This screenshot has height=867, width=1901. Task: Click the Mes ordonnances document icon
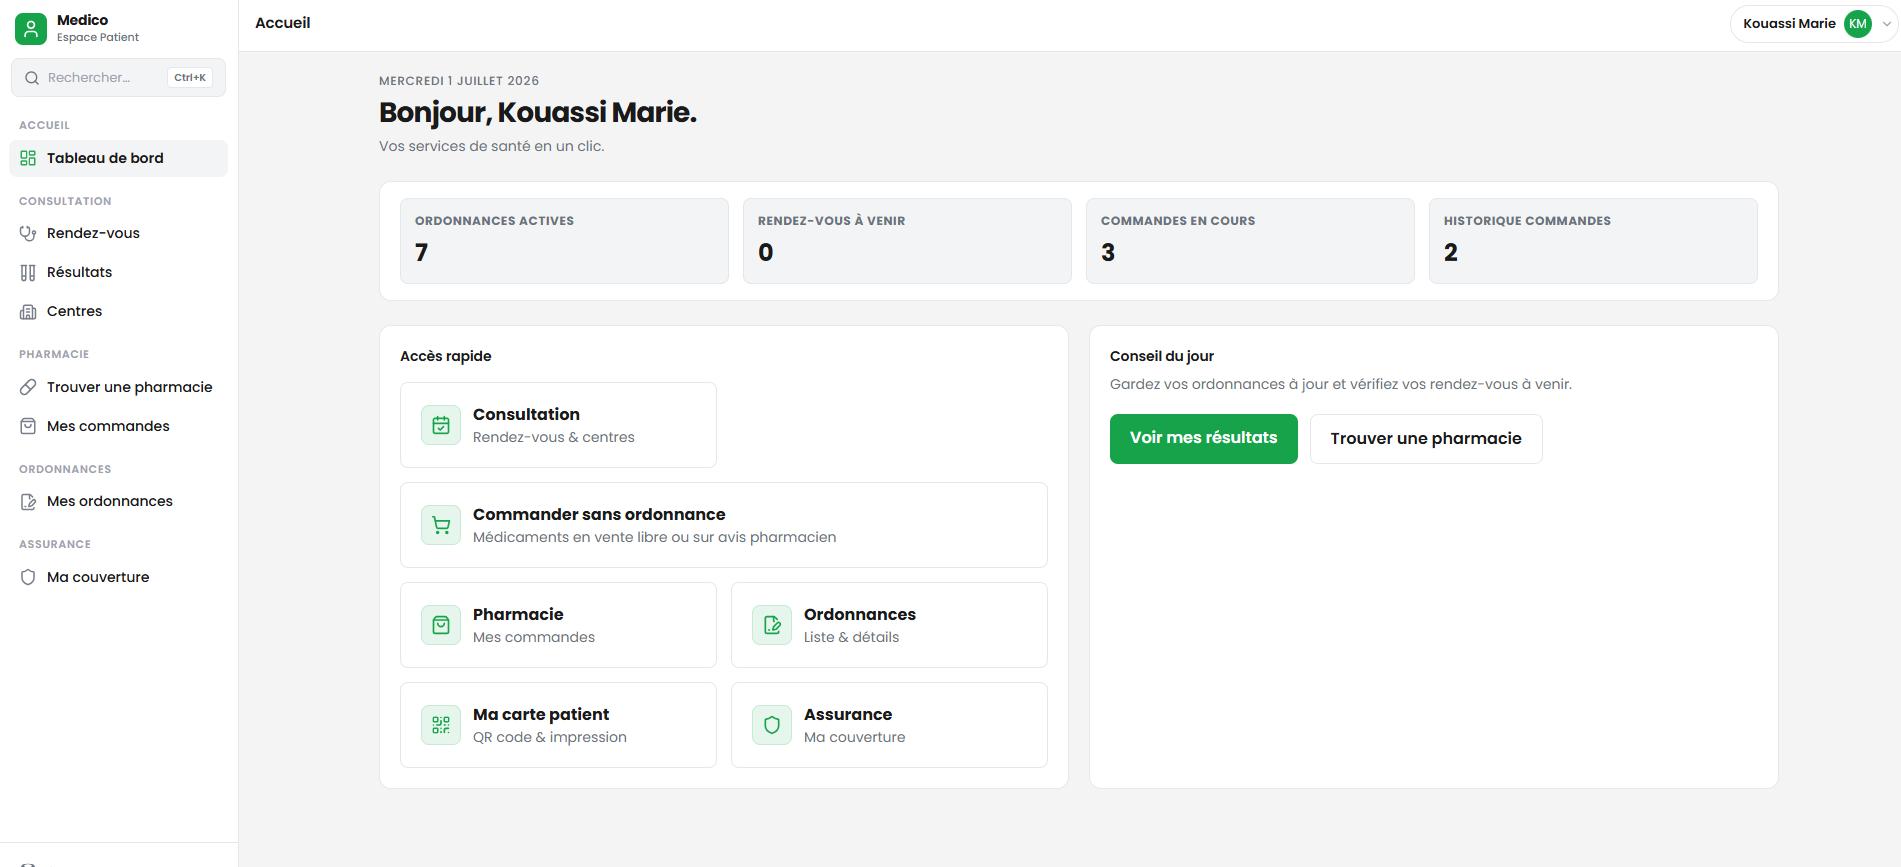(28, 501)
